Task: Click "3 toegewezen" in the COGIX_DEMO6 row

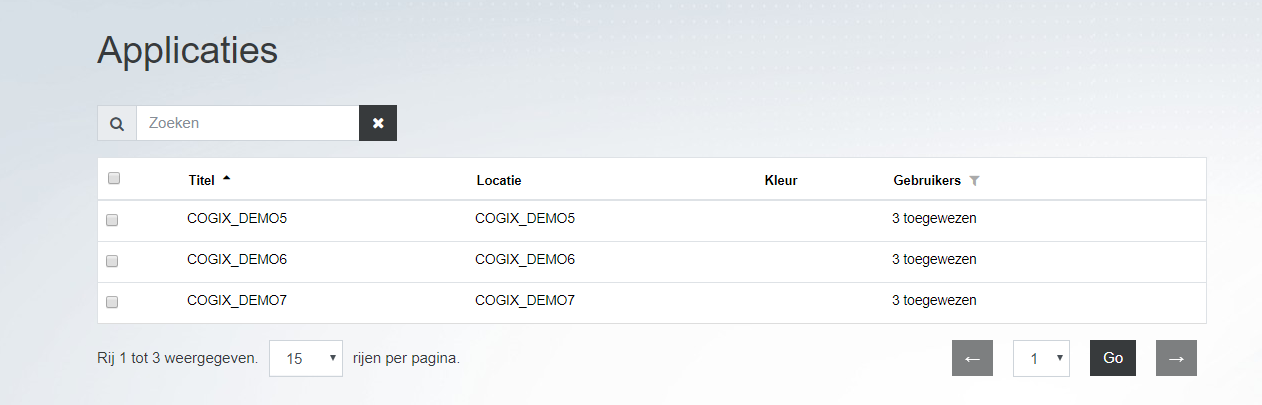Action: click(934, 259)
